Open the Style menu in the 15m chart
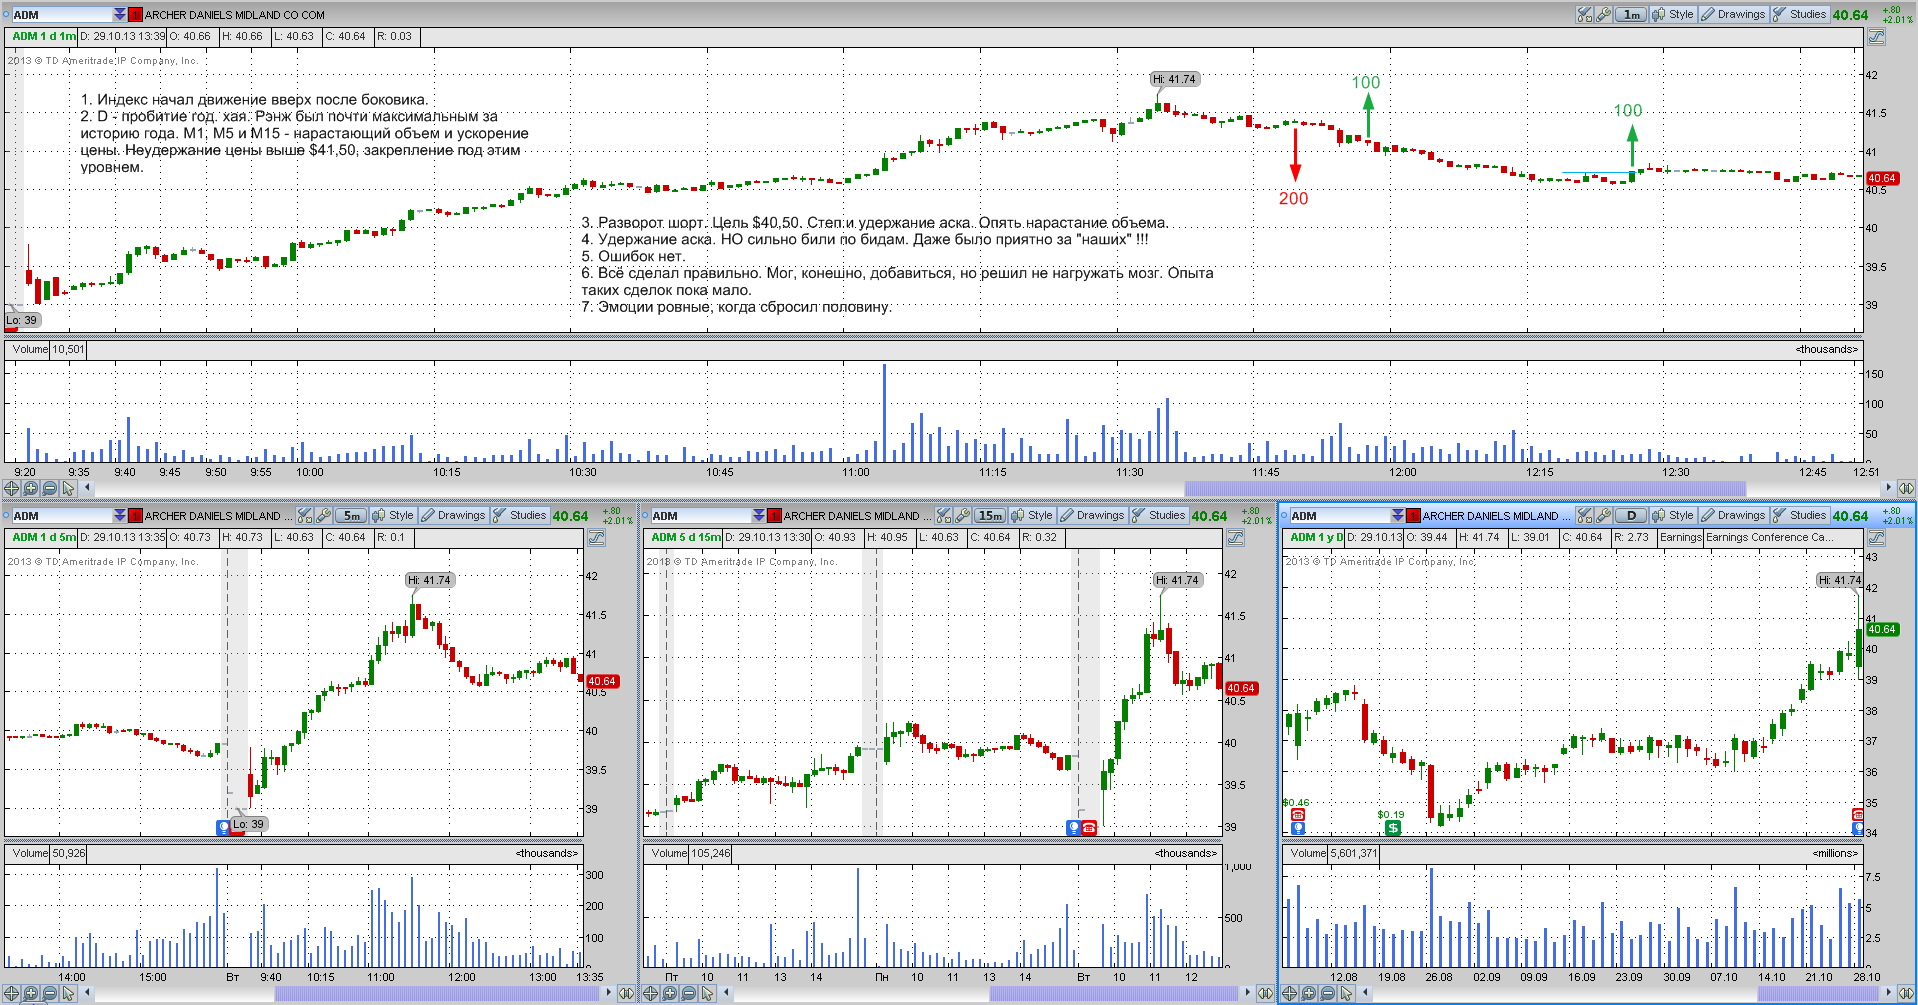Screen dimensions: 1918x1005 click(x=1032, y=515)
